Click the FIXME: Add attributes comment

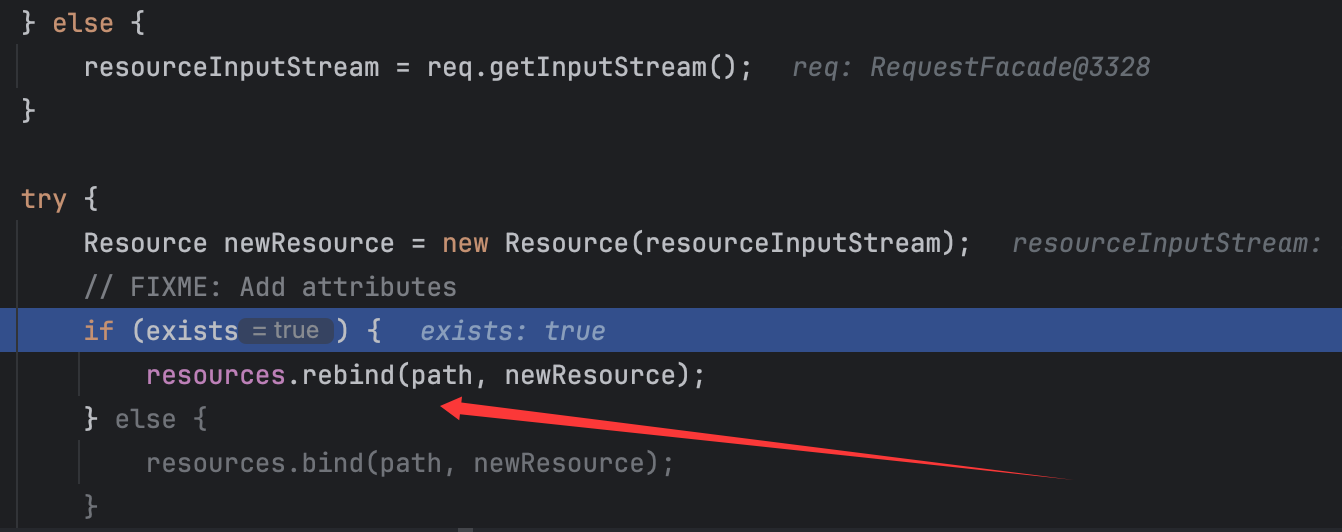(x=270, y=287)
